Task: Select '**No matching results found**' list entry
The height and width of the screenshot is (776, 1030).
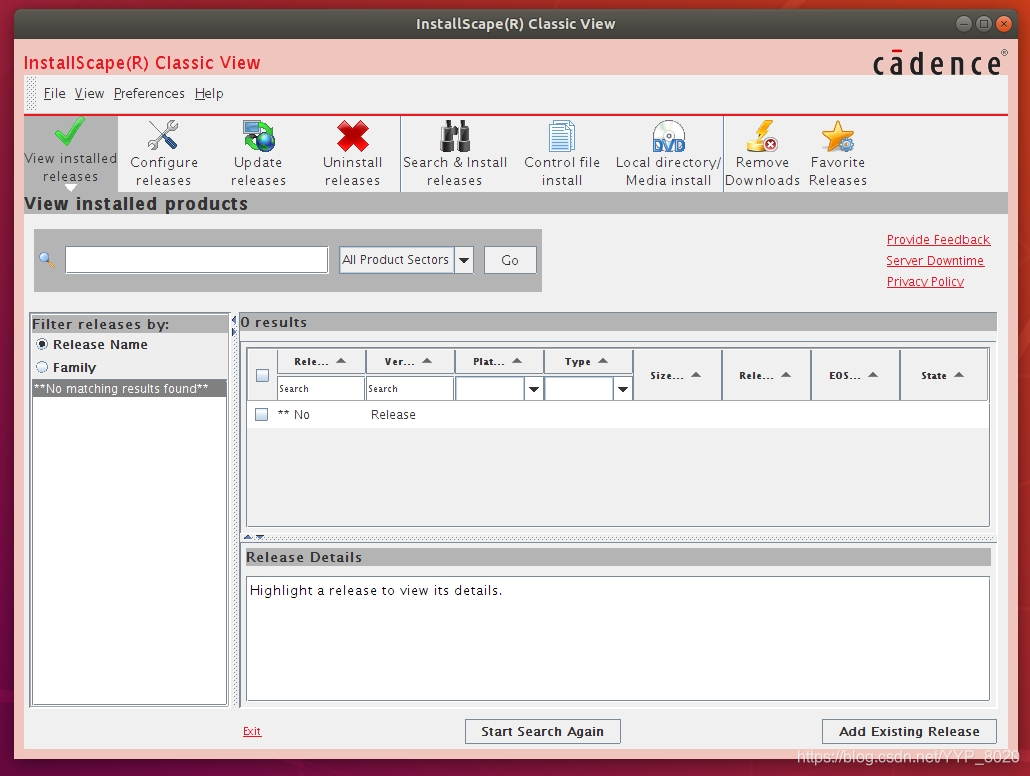Action: 129,388
